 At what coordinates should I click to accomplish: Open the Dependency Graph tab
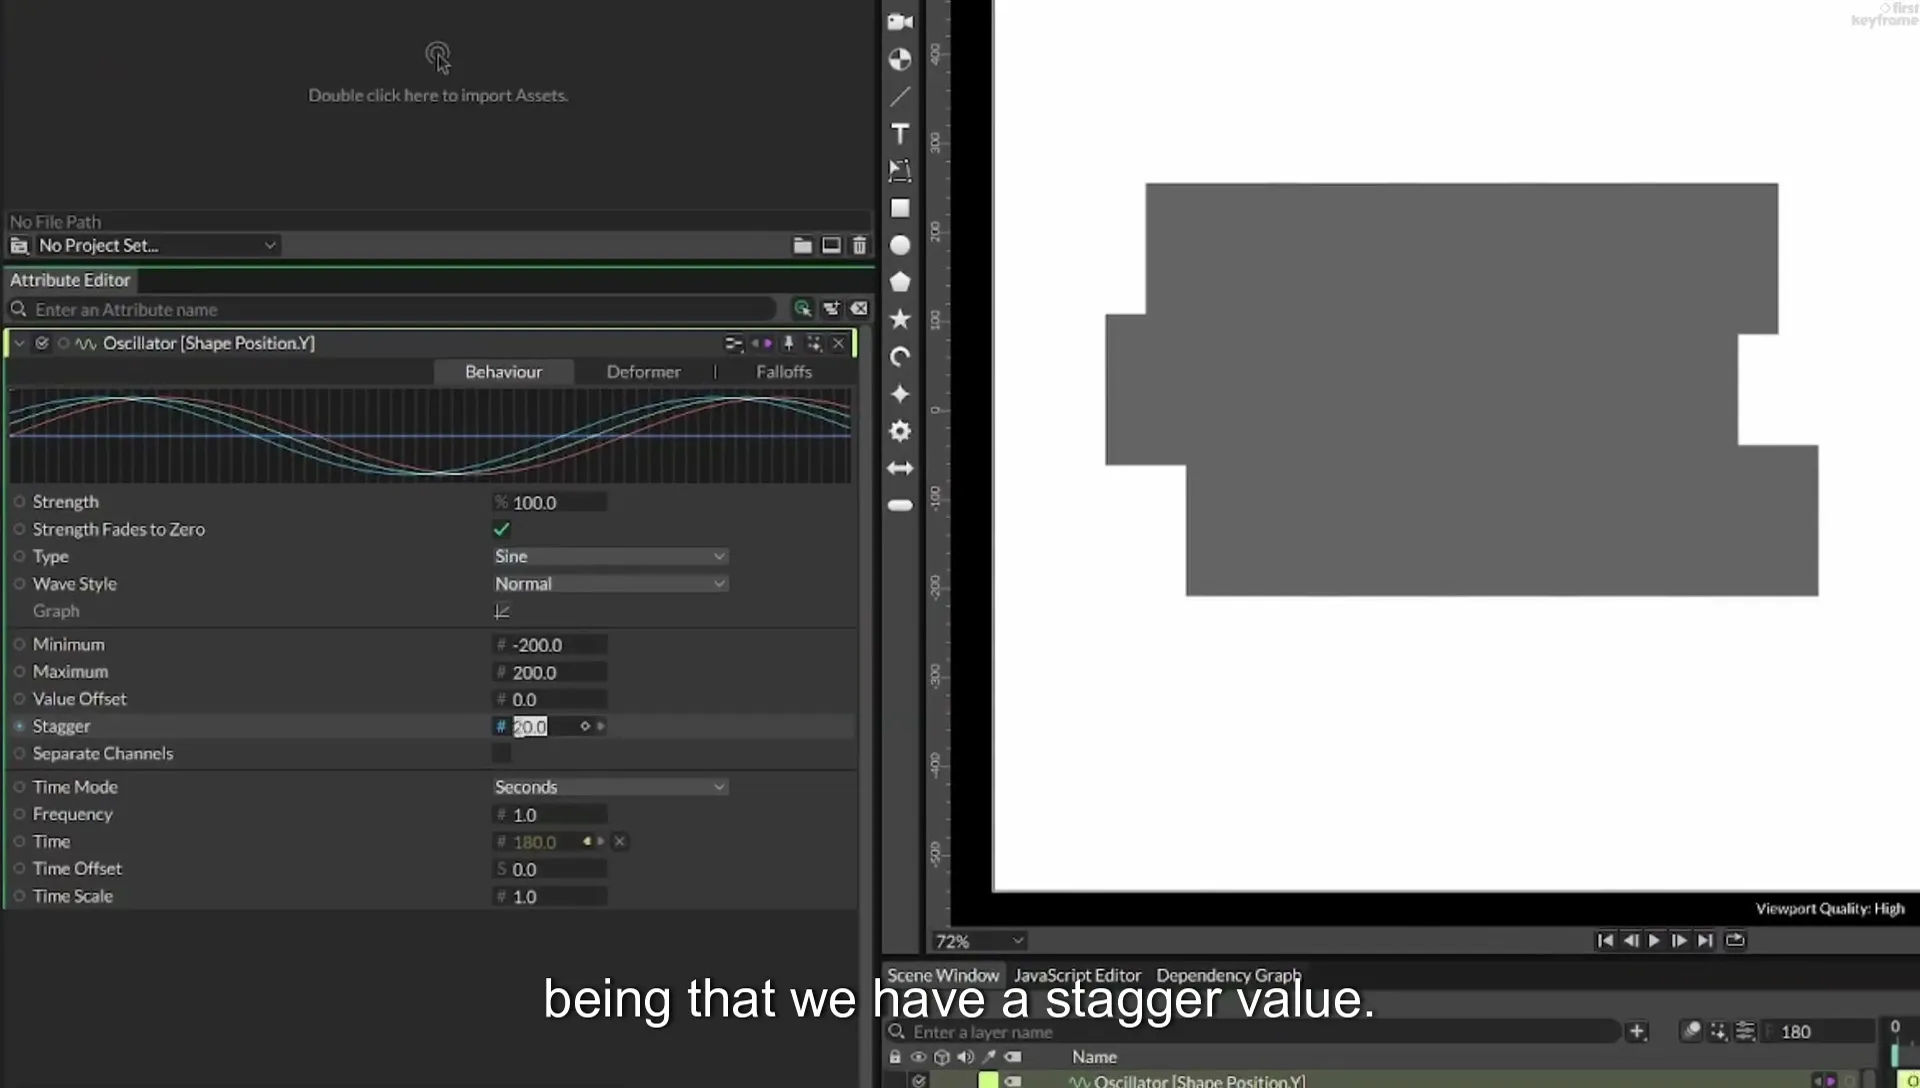click(1228, 975)
